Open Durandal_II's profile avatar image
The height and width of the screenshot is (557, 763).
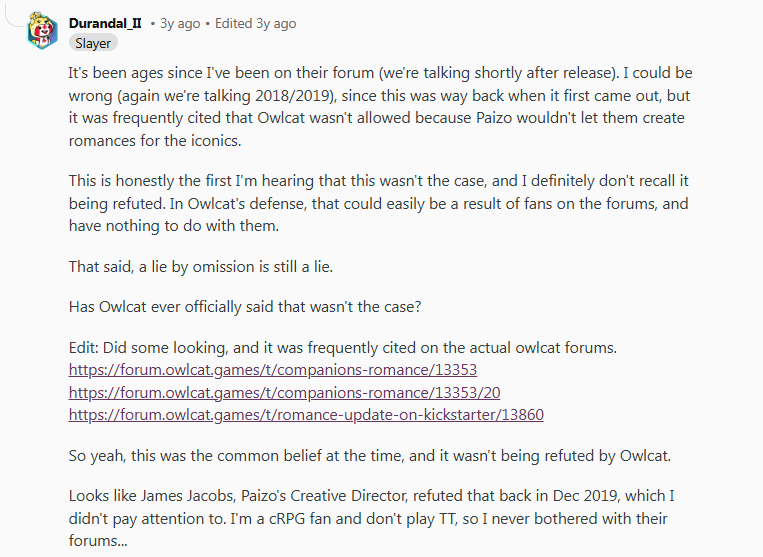click(42, 31)
